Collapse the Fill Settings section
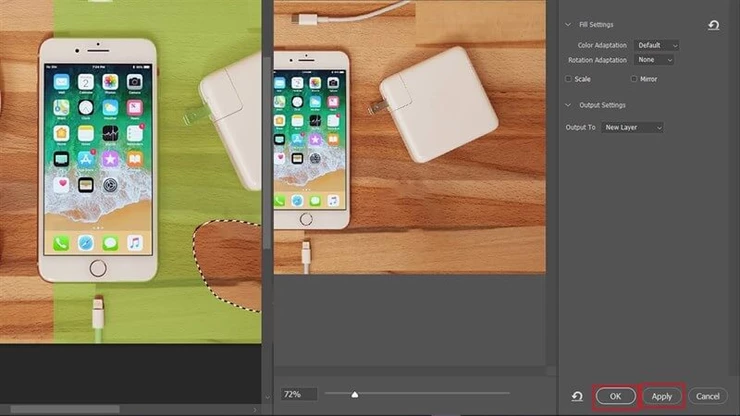 (568, 24)
